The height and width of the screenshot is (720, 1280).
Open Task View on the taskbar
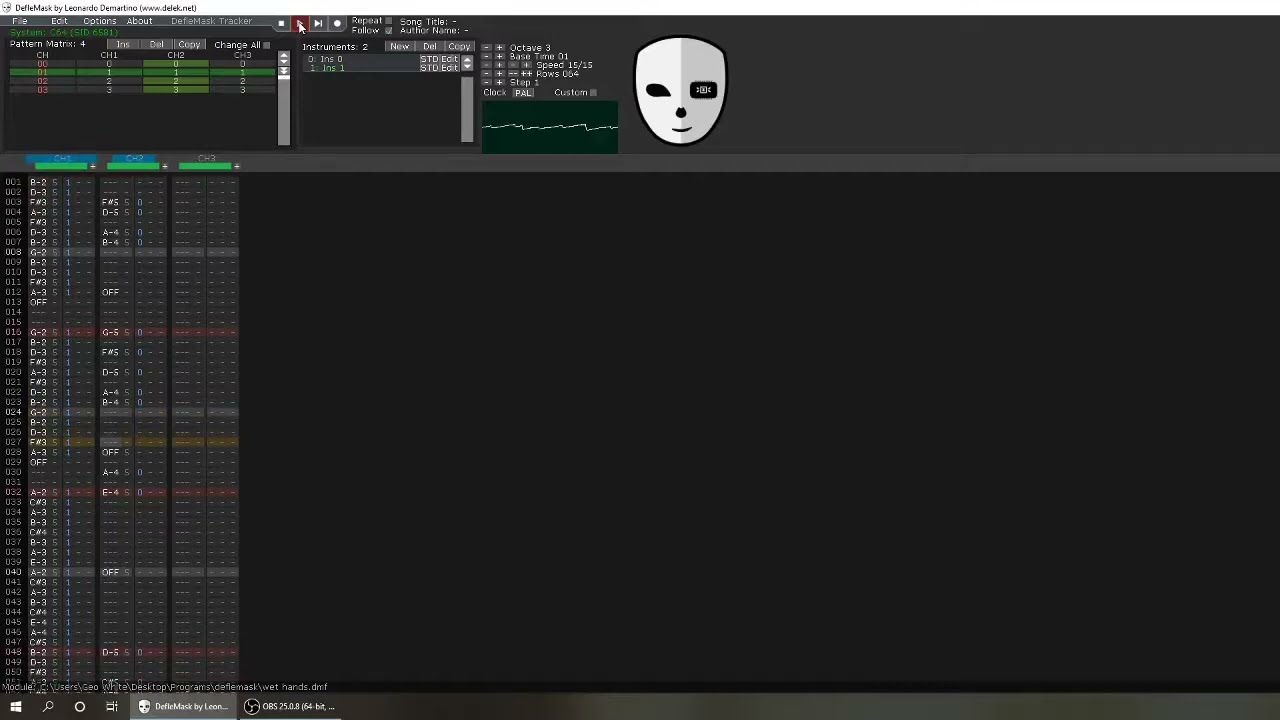(112, 707)
